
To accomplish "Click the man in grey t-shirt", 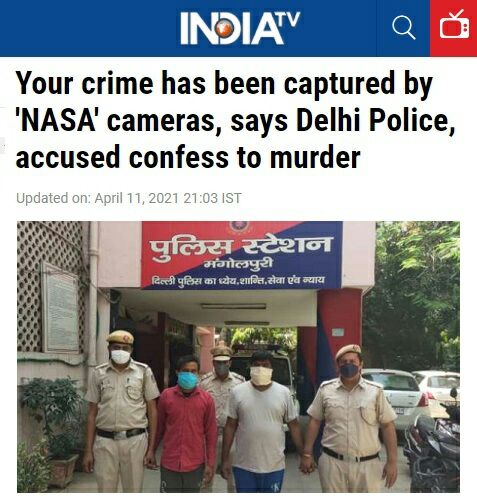I will (x=262, y=422).
